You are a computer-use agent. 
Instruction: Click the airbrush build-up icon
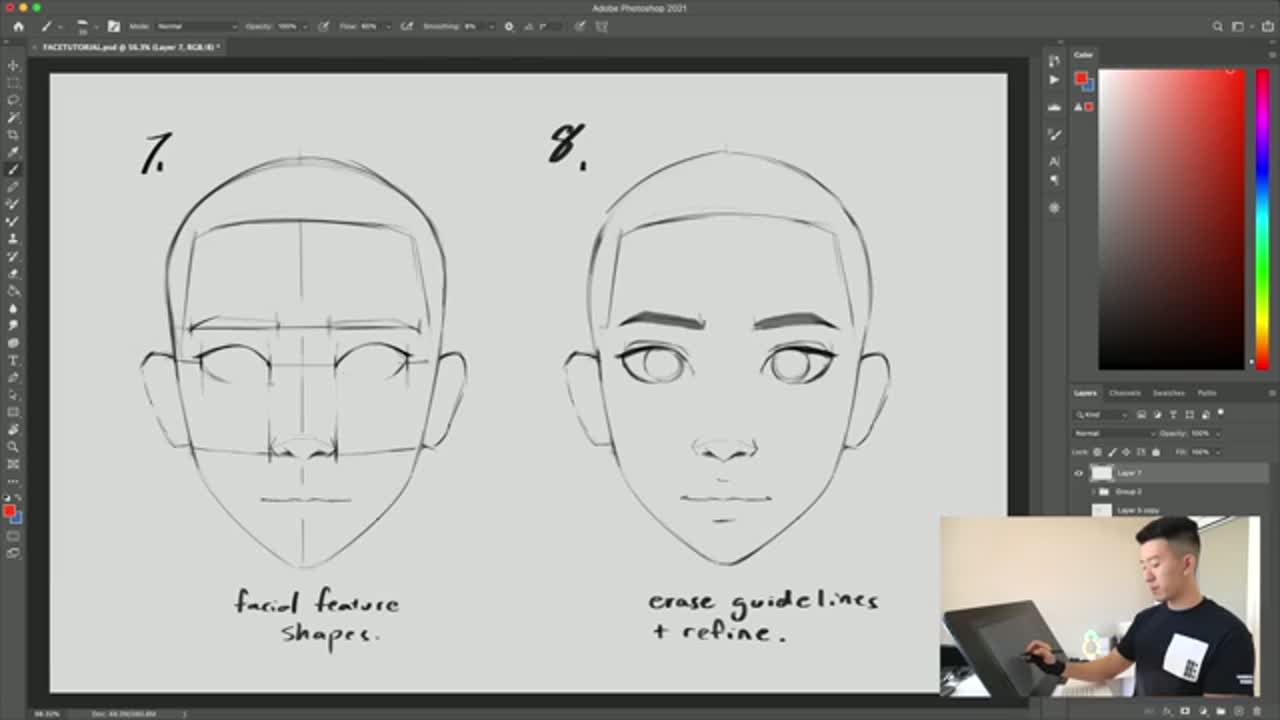coord(407,27)
